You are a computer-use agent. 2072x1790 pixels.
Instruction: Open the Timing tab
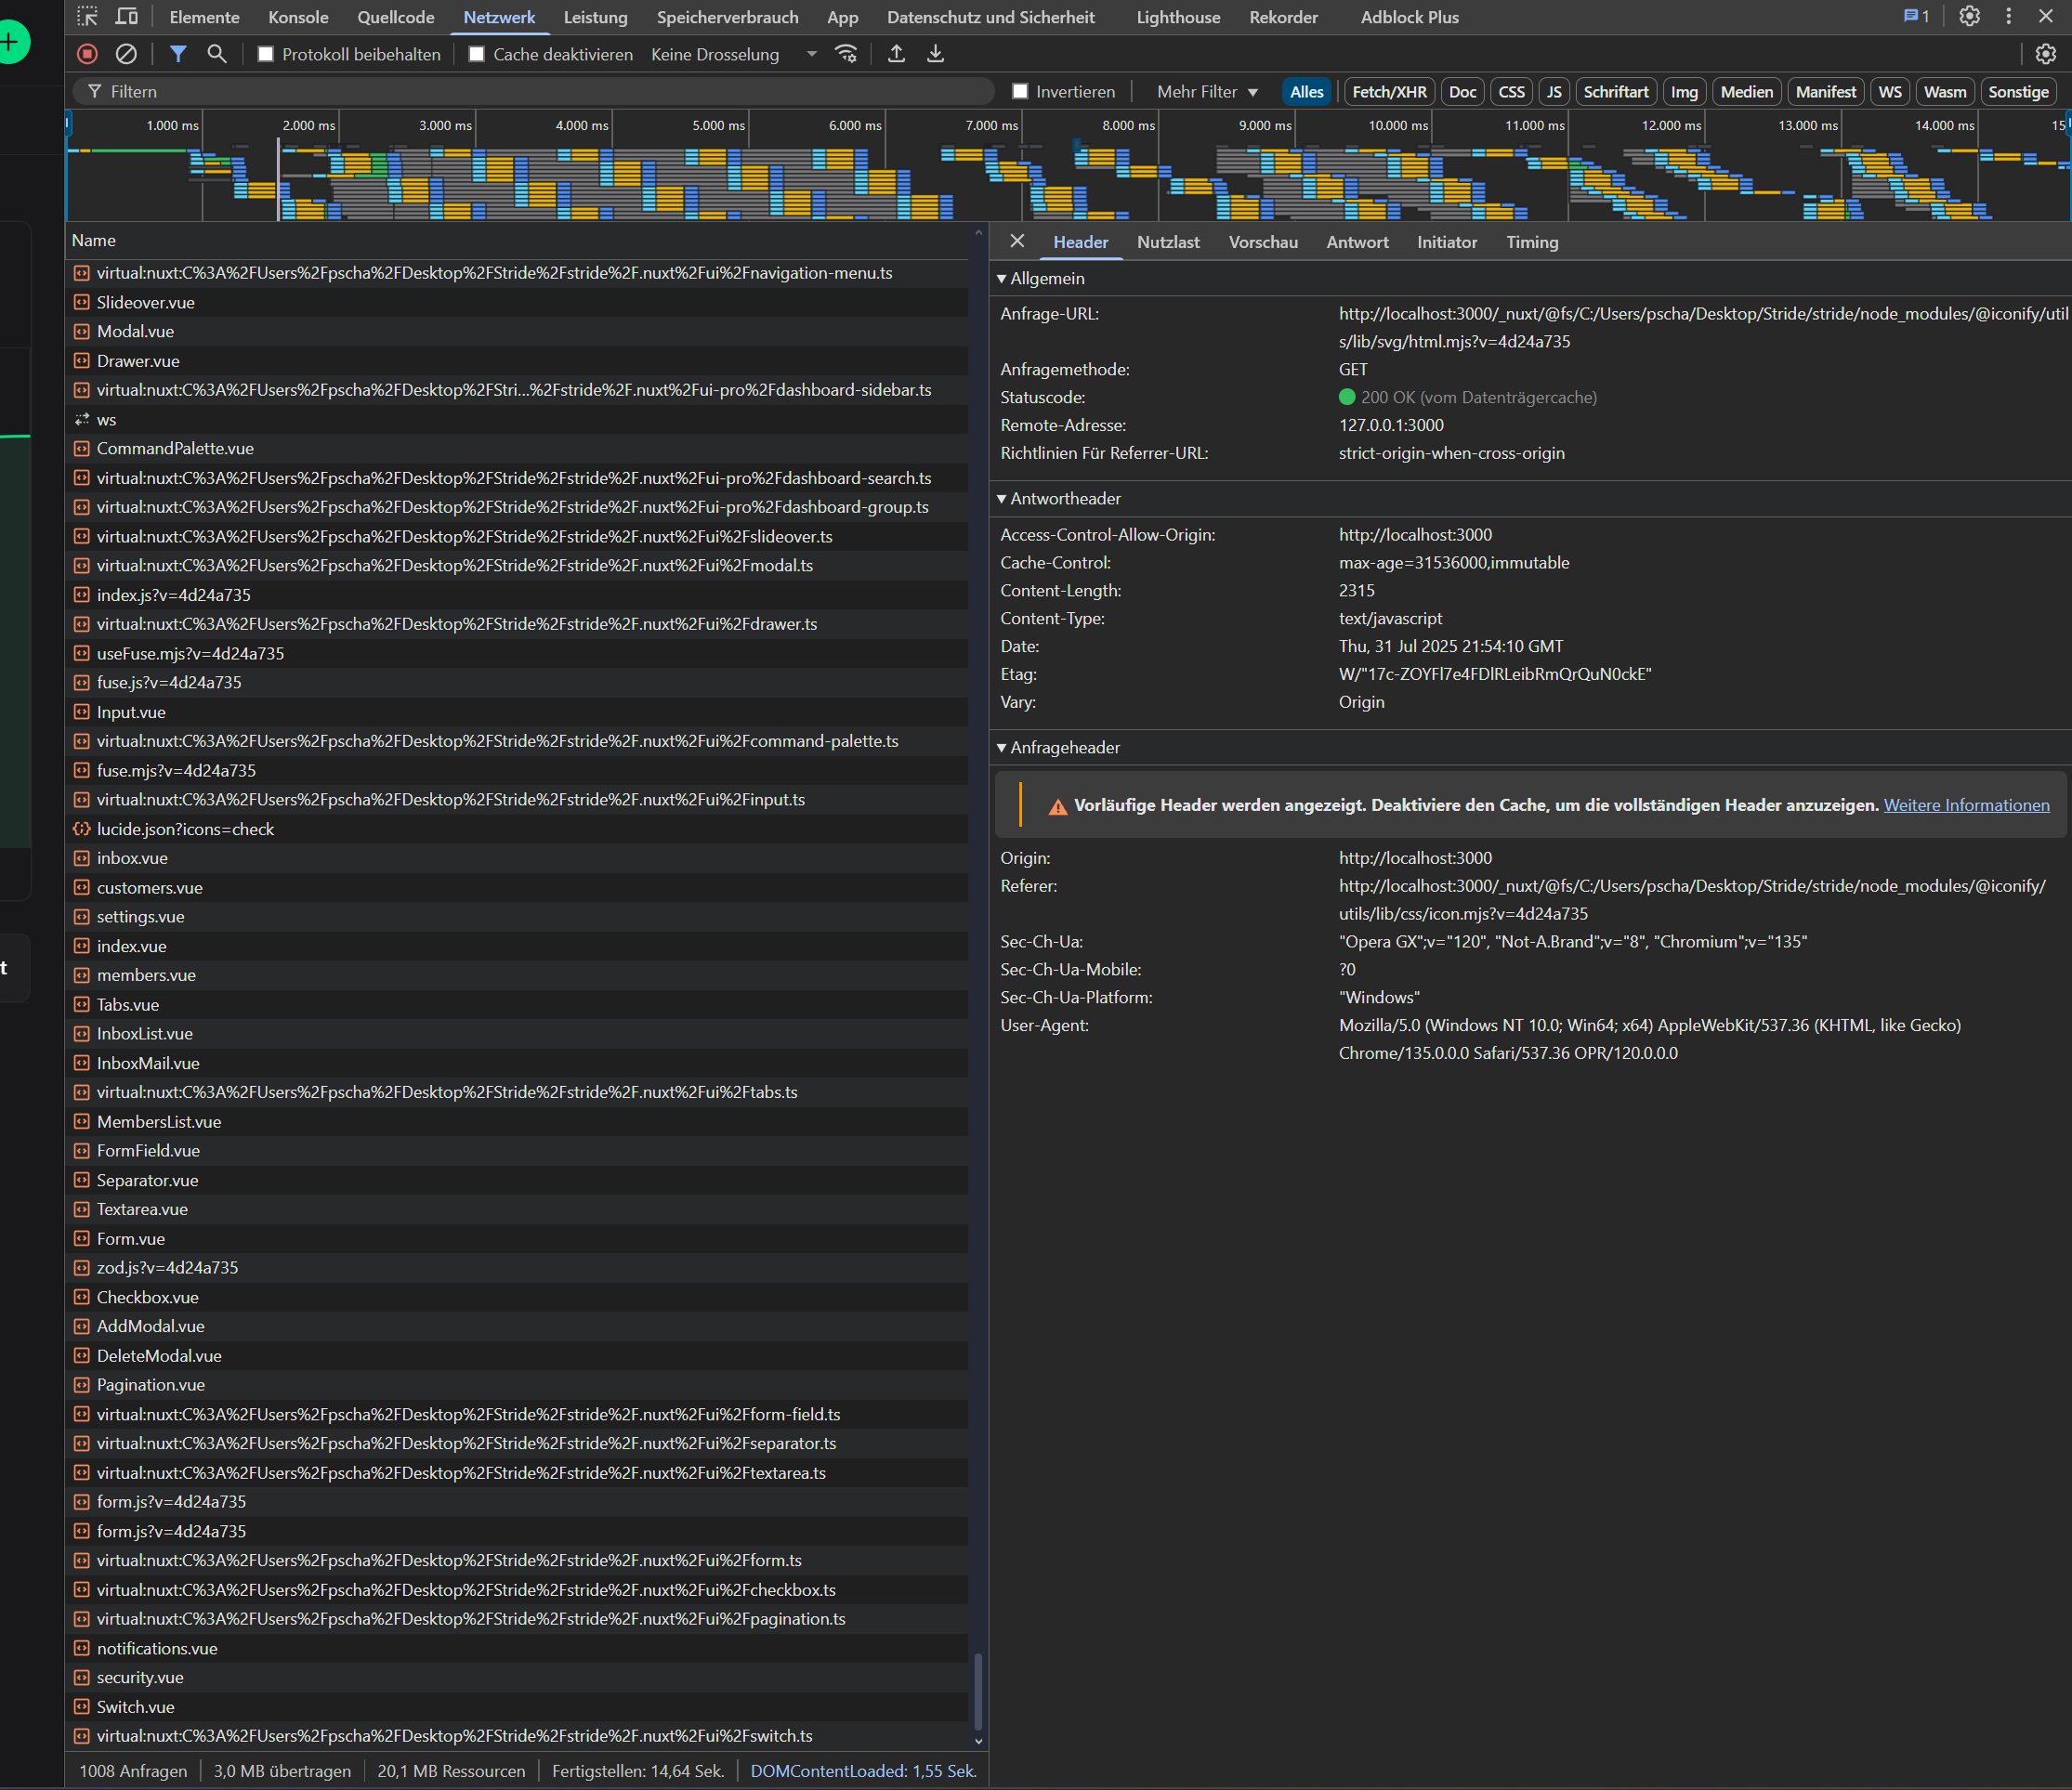tap(1532, 242)
